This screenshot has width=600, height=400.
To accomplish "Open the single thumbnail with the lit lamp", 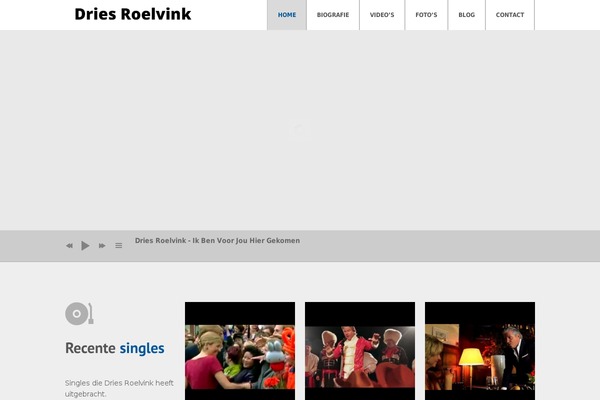I will (480, 351).
